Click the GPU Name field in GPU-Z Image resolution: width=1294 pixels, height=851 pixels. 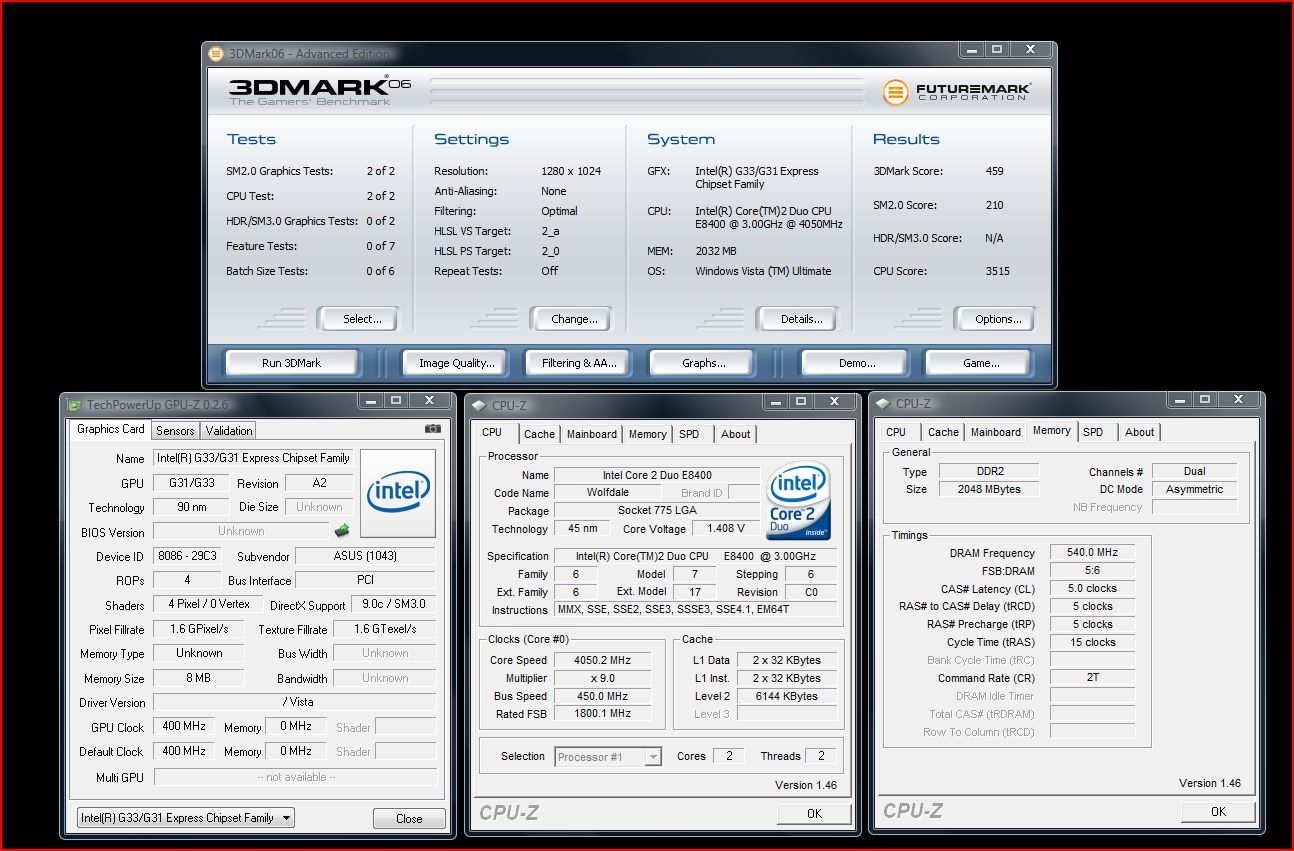[x=254, y=458]
